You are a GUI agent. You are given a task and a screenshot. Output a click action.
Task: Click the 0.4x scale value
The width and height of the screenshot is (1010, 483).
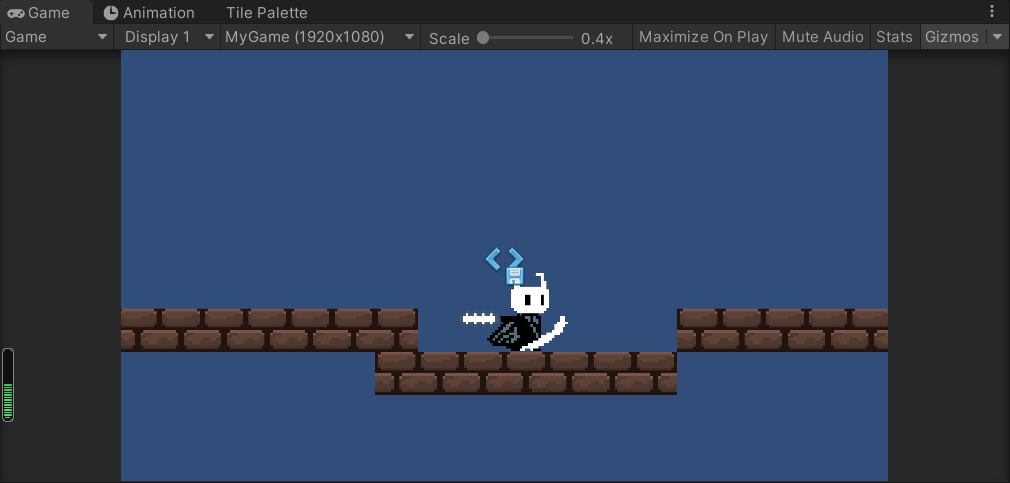[596, 39]
